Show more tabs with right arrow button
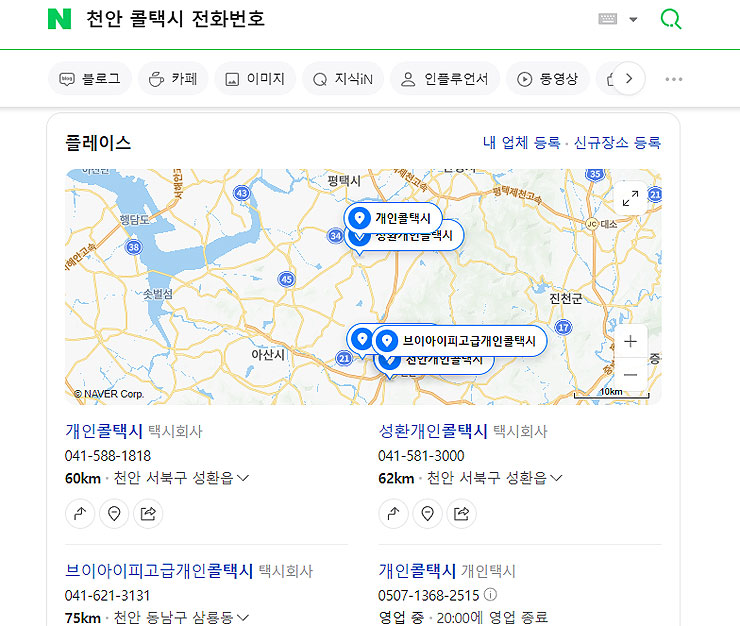 click(x=629, y=78)
